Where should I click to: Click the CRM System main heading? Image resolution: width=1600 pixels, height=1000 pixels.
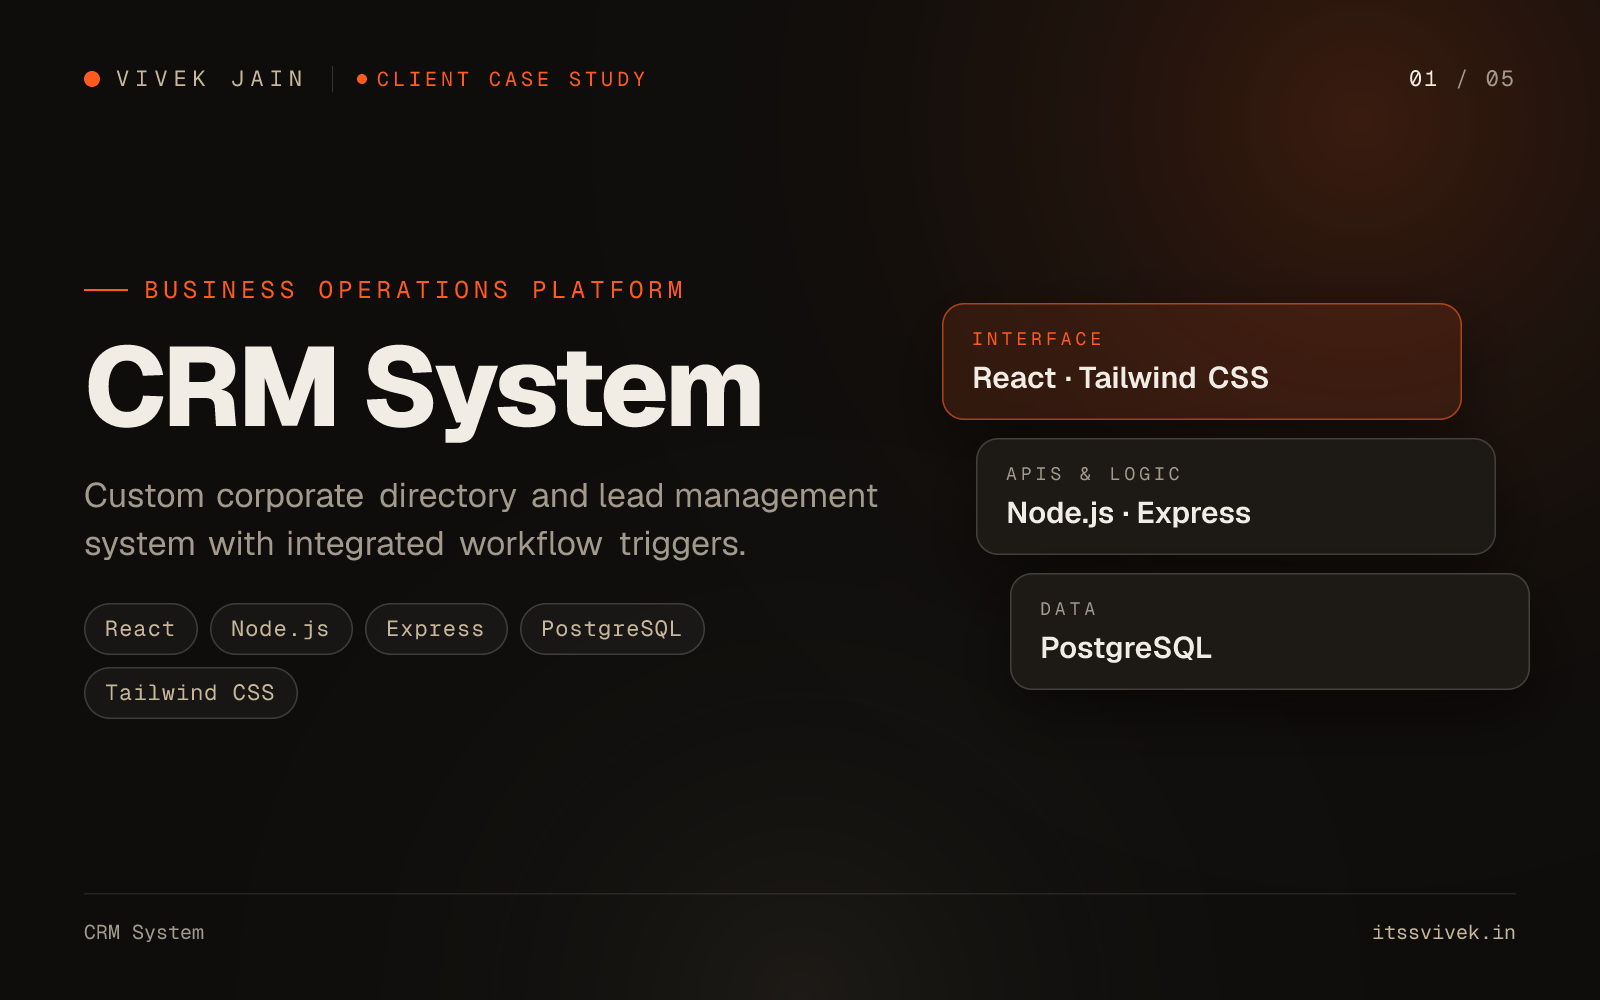[424, 389]
